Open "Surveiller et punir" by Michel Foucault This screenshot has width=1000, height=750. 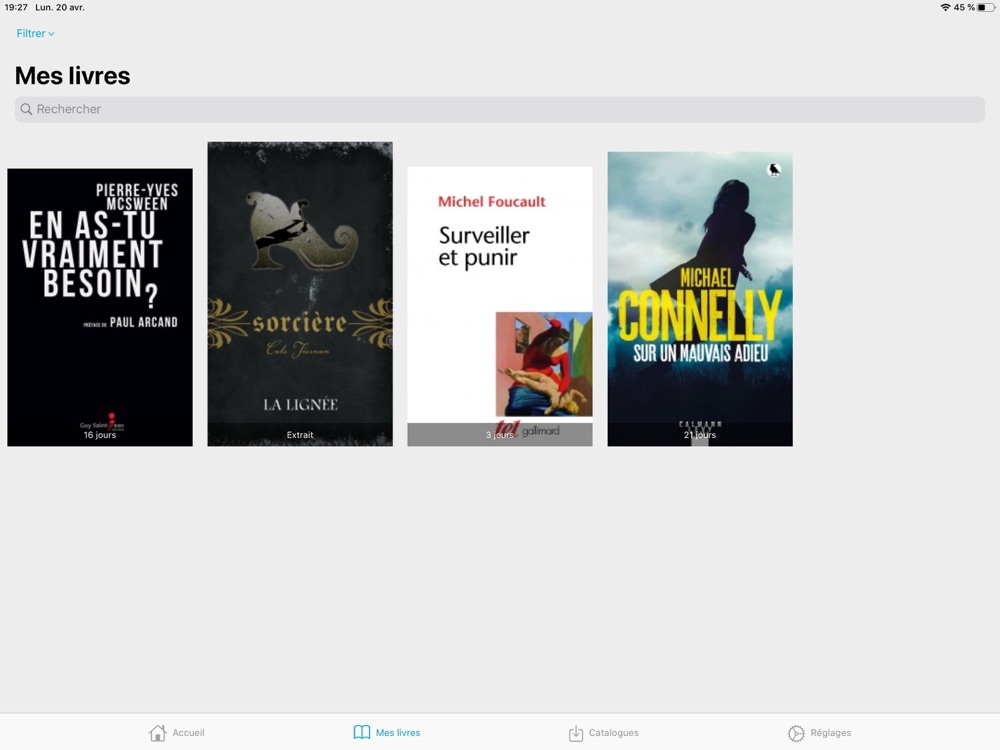[x=500, y=306]
